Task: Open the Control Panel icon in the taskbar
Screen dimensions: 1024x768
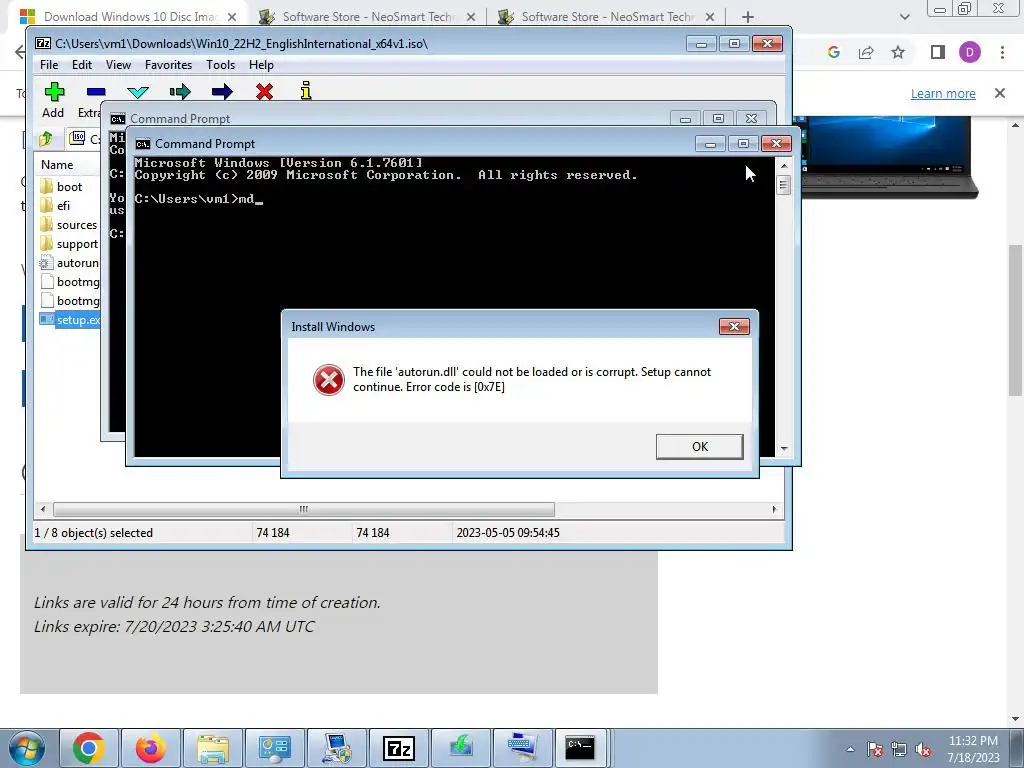Action: point(274,748)
